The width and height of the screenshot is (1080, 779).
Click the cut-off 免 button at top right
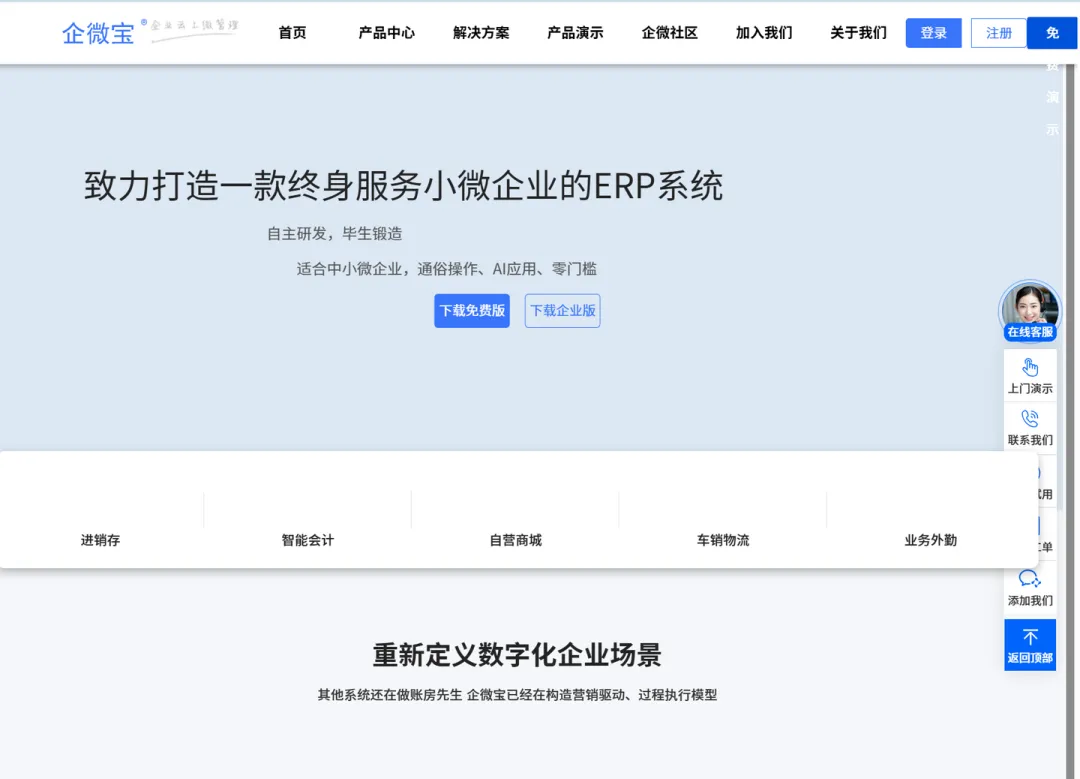tap(1052, 33)
